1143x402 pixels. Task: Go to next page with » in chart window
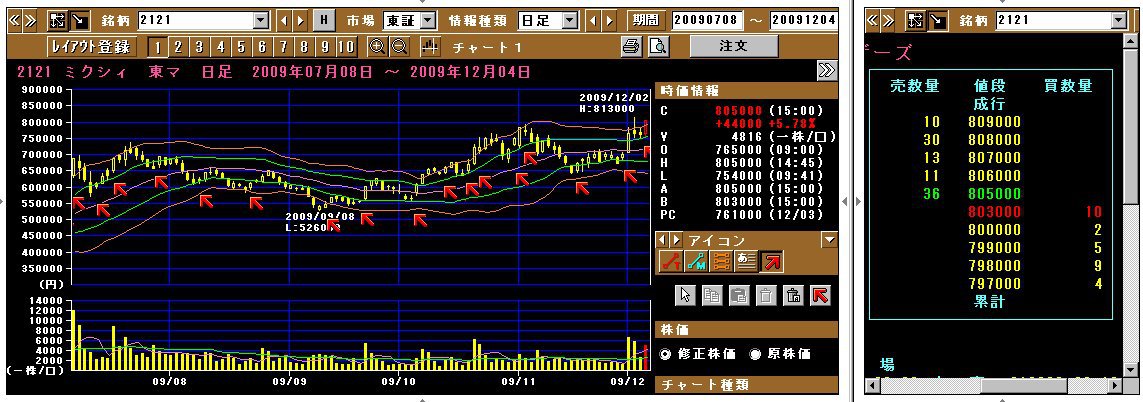coord(29,20)
